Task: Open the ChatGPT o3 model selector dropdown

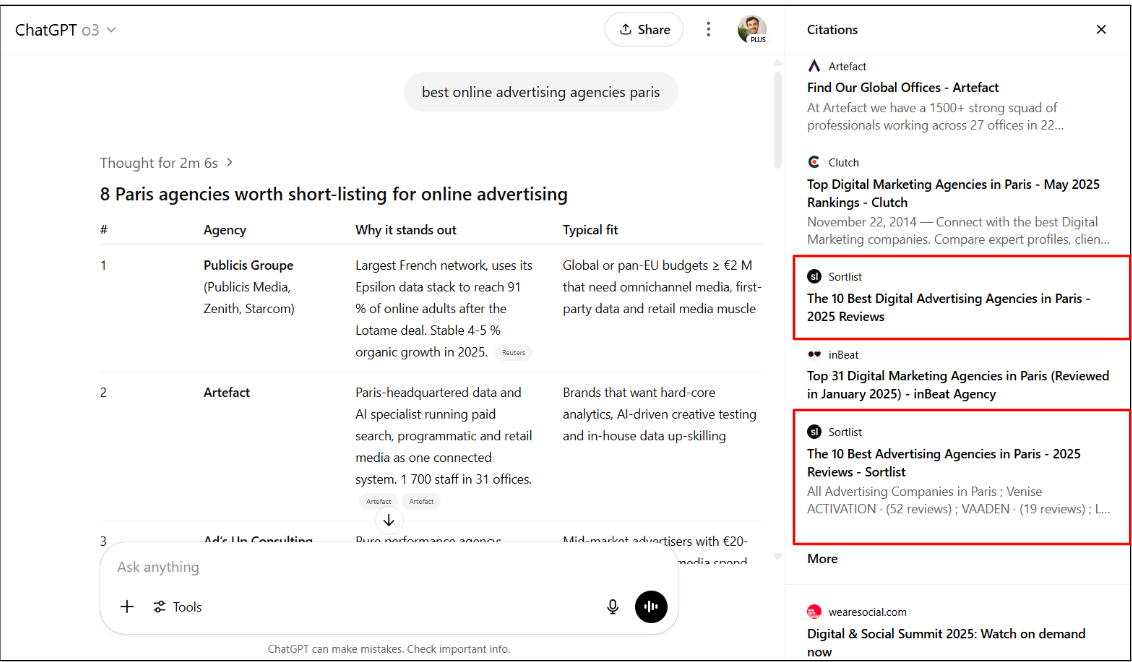Action: (66, 30)
